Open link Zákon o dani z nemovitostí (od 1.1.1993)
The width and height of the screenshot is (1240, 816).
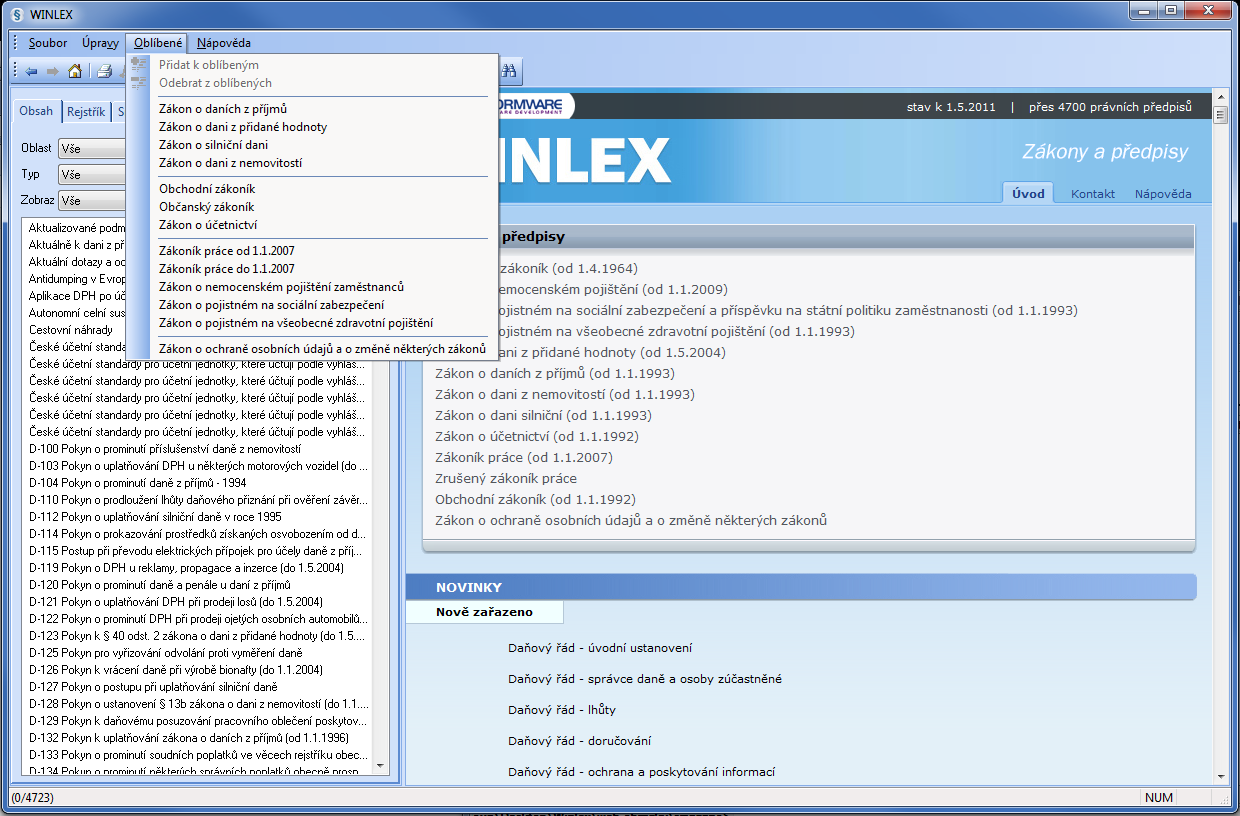(x=564, y=394)
